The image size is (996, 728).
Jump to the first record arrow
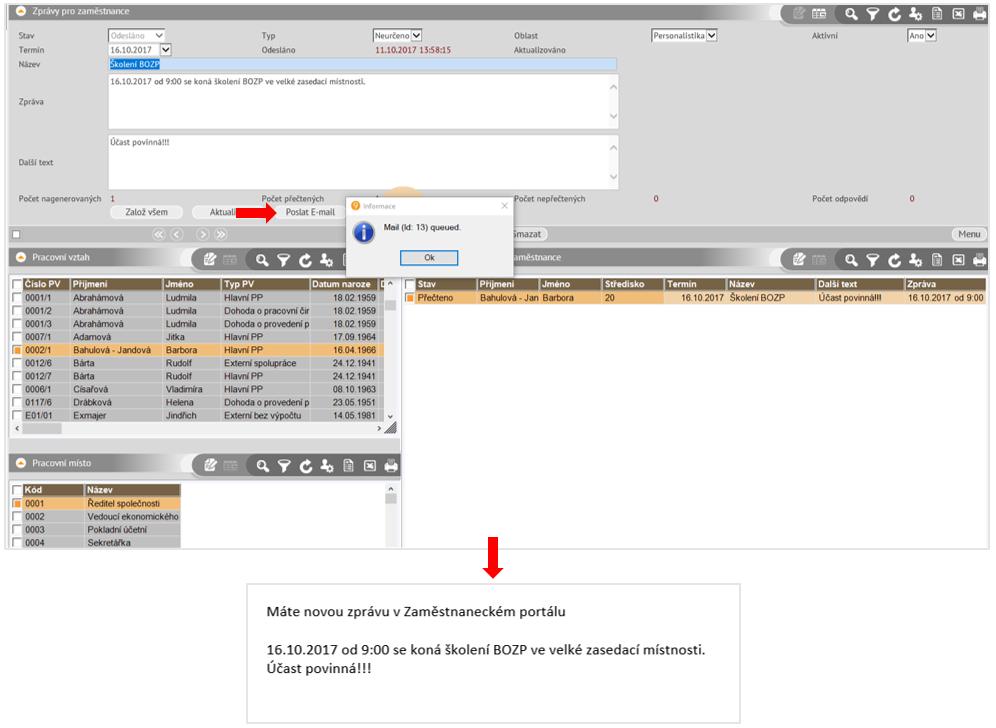pos(159,234)
